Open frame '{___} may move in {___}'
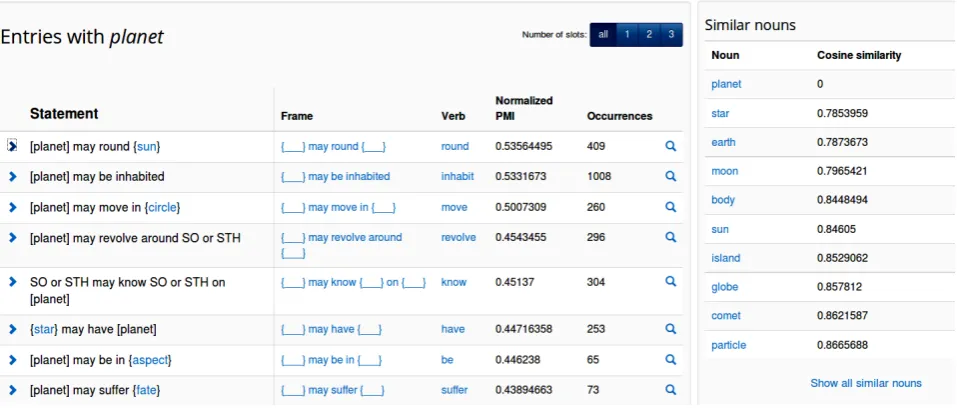The width and height of the screenshot is (957, 410). [338, 207]
